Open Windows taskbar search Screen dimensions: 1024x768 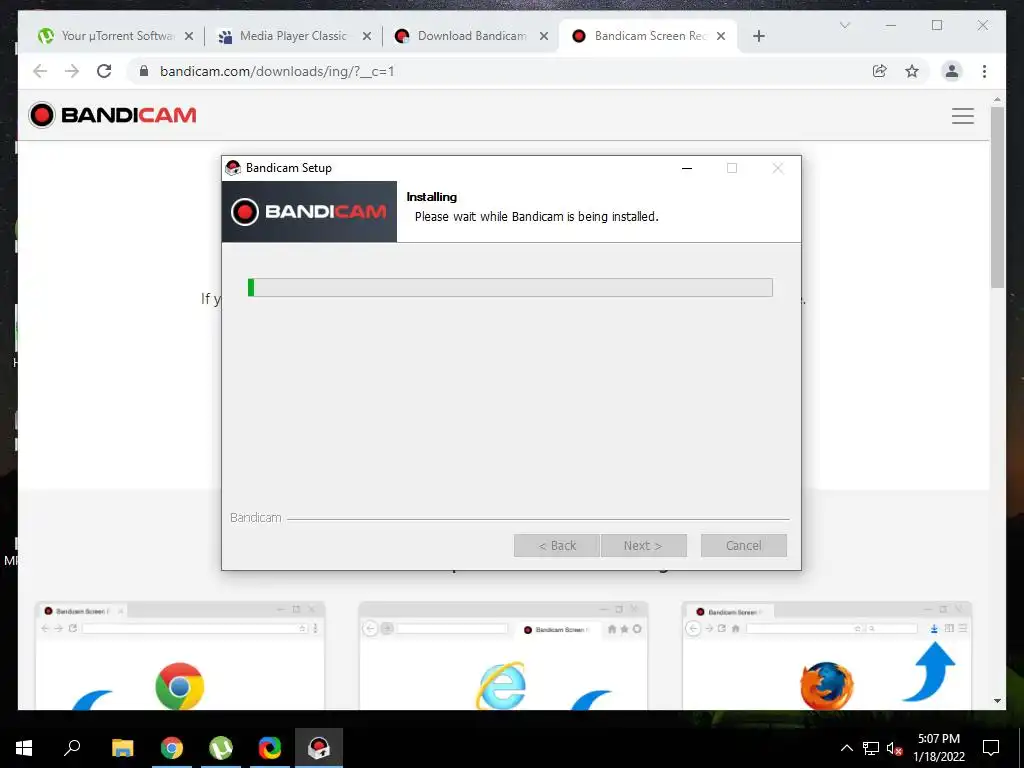(72, 748)
